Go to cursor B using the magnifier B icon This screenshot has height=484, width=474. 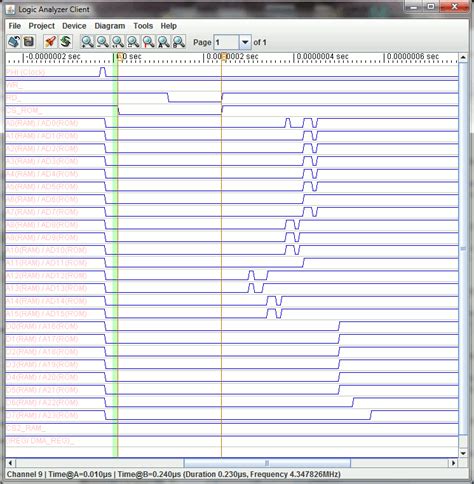pyautogui.click(x=179, y=42)
